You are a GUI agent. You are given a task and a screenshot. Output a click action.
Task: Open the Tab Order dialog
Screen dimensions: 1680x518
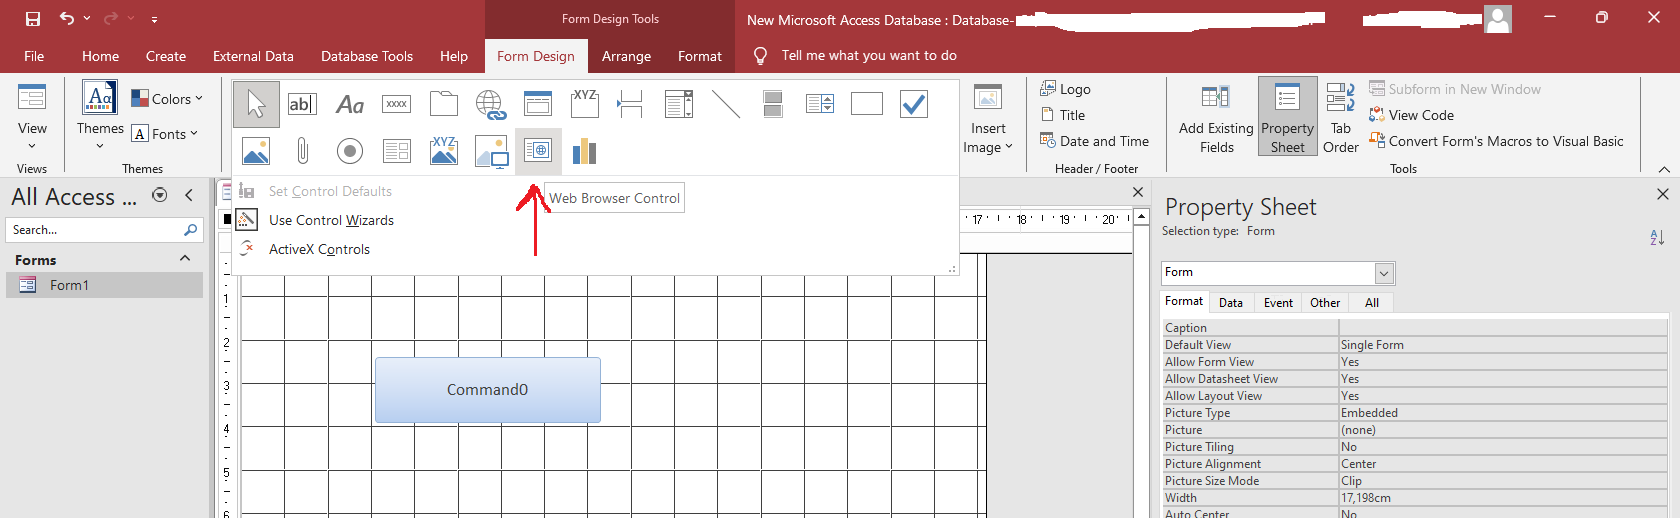1340,119
